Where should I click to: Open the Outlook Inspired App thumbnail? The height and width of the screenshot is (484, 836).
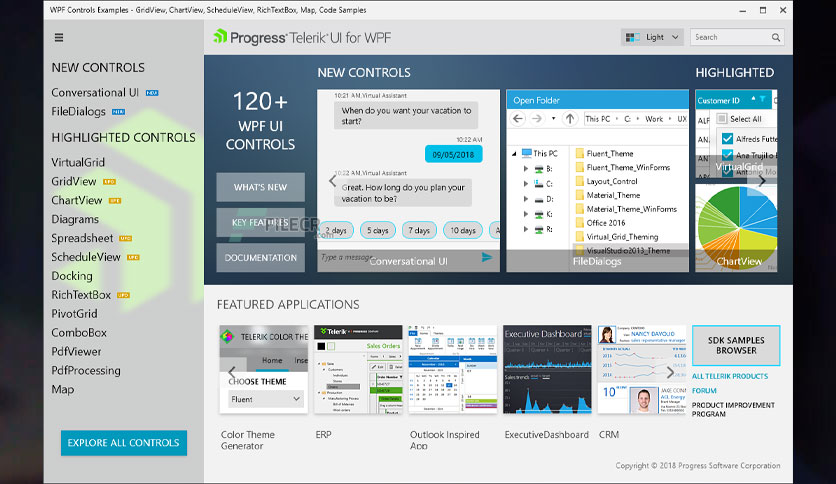(x=453, y=369)
